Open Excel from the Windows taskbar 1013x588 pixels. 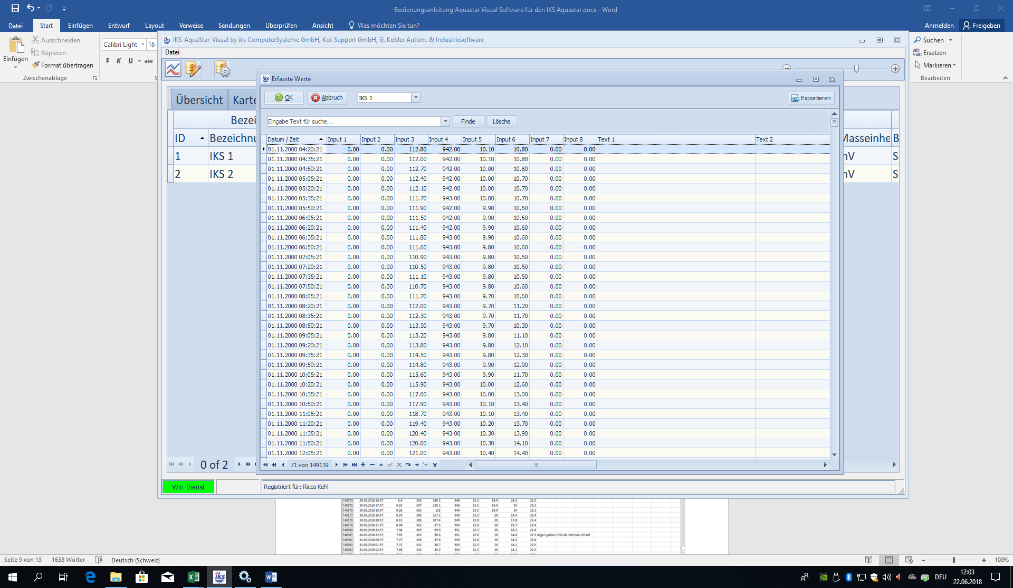pyautogui.click(x=192, y=577)
